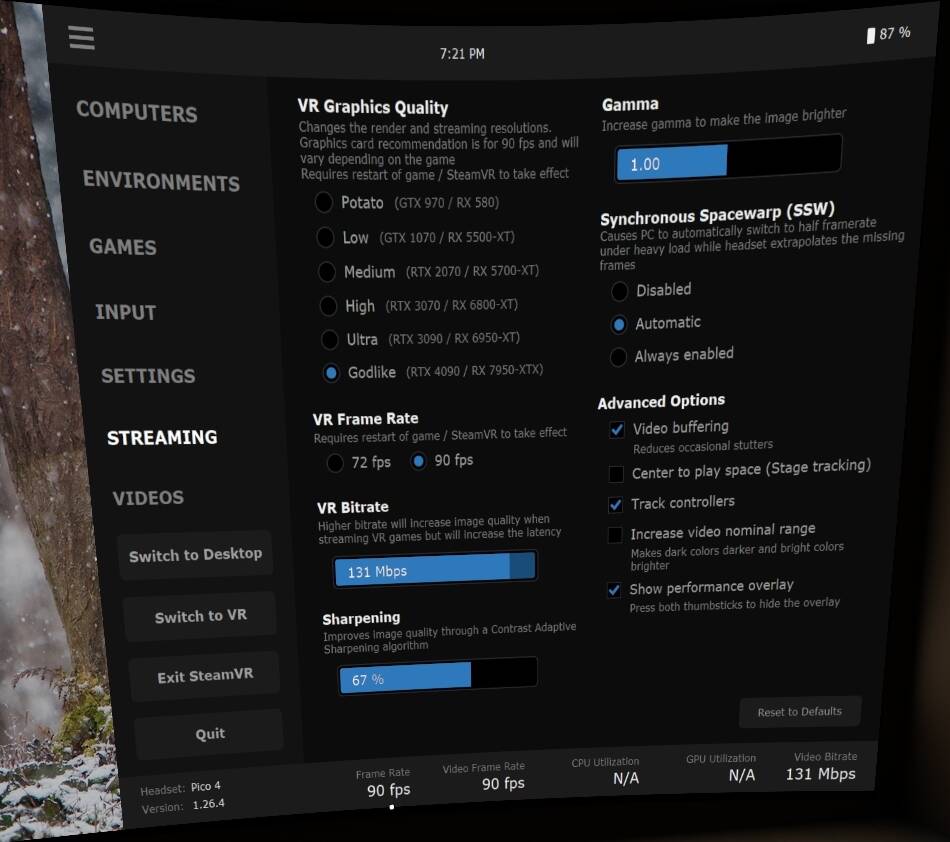Click the GPU Utilization N/A value
Image resolution: width=950 pixels, height=842 pixels.
tap(742, 775)
